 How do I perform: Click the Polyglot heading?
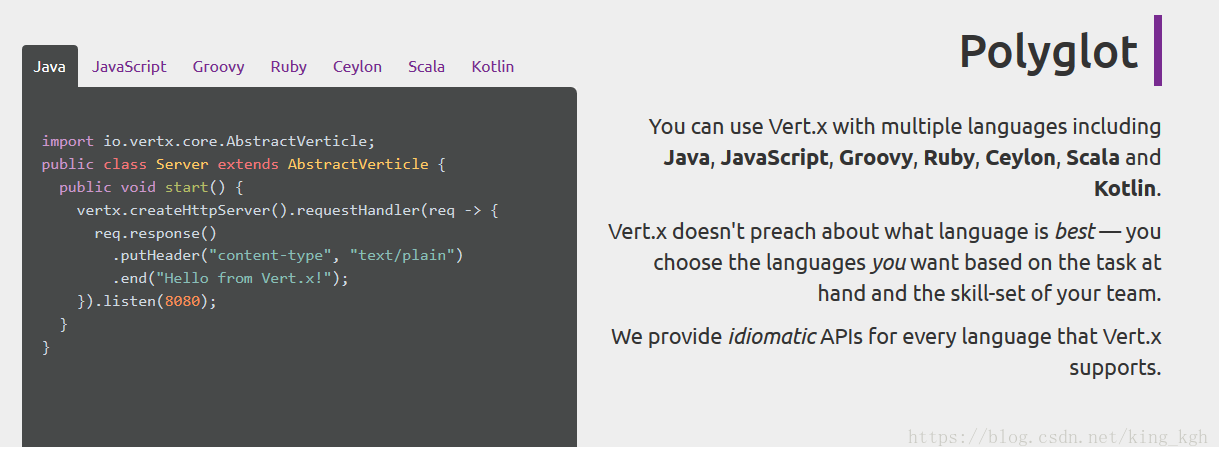[1048, 51]
